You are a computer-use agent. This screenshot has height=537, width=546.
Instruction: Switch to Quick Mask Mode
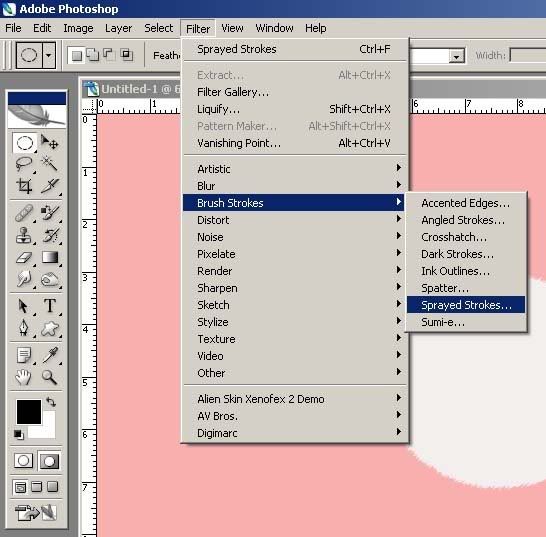click(49, 461)
